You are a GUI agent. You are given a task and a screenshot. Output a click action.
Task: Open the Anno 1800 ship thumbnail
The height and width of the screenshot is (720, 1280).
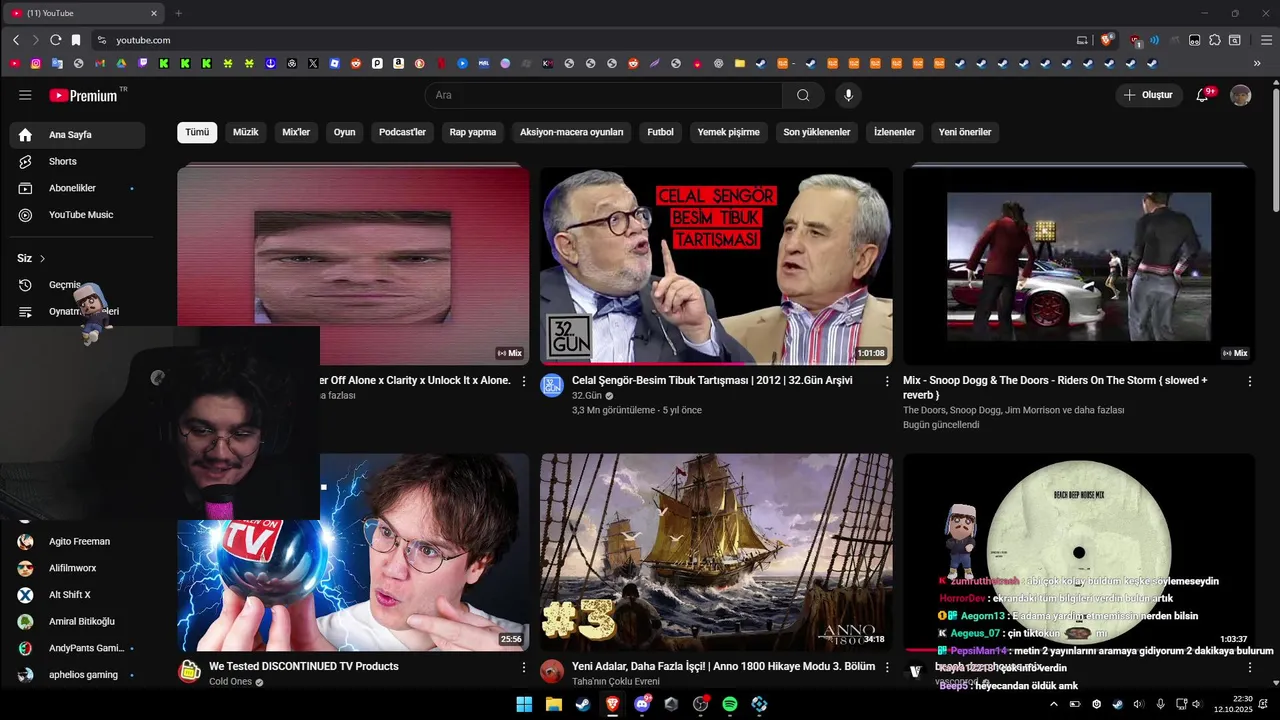click(x=716, y=552)
